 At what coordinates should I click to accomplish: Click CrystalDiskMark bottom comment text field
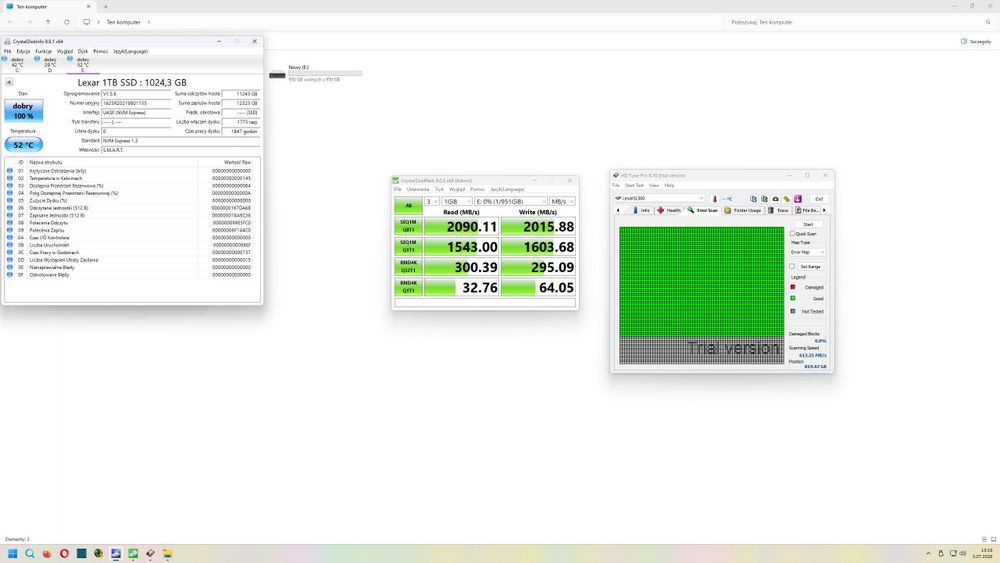tap(485, 303)
